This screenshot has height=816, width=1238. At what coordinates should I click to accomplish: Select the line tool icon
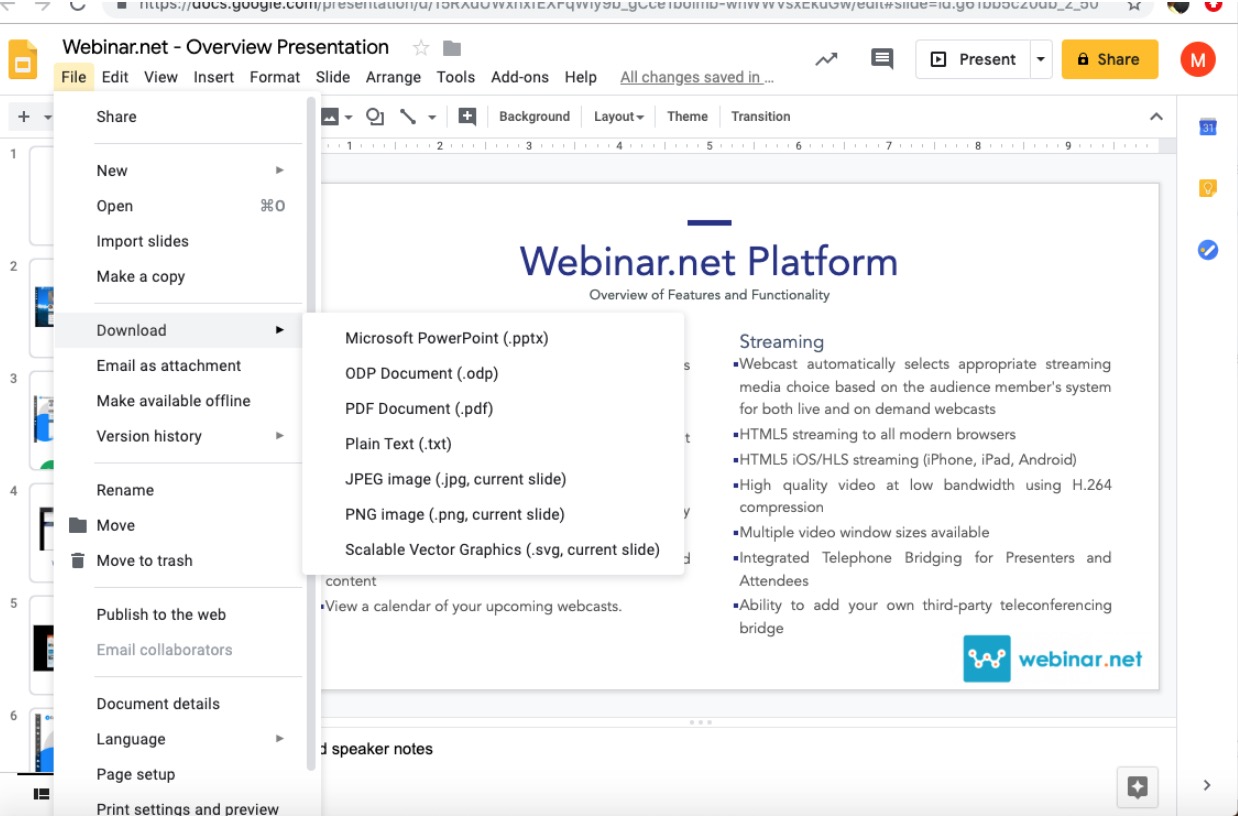pyautogui.click(x=408, y=117)
